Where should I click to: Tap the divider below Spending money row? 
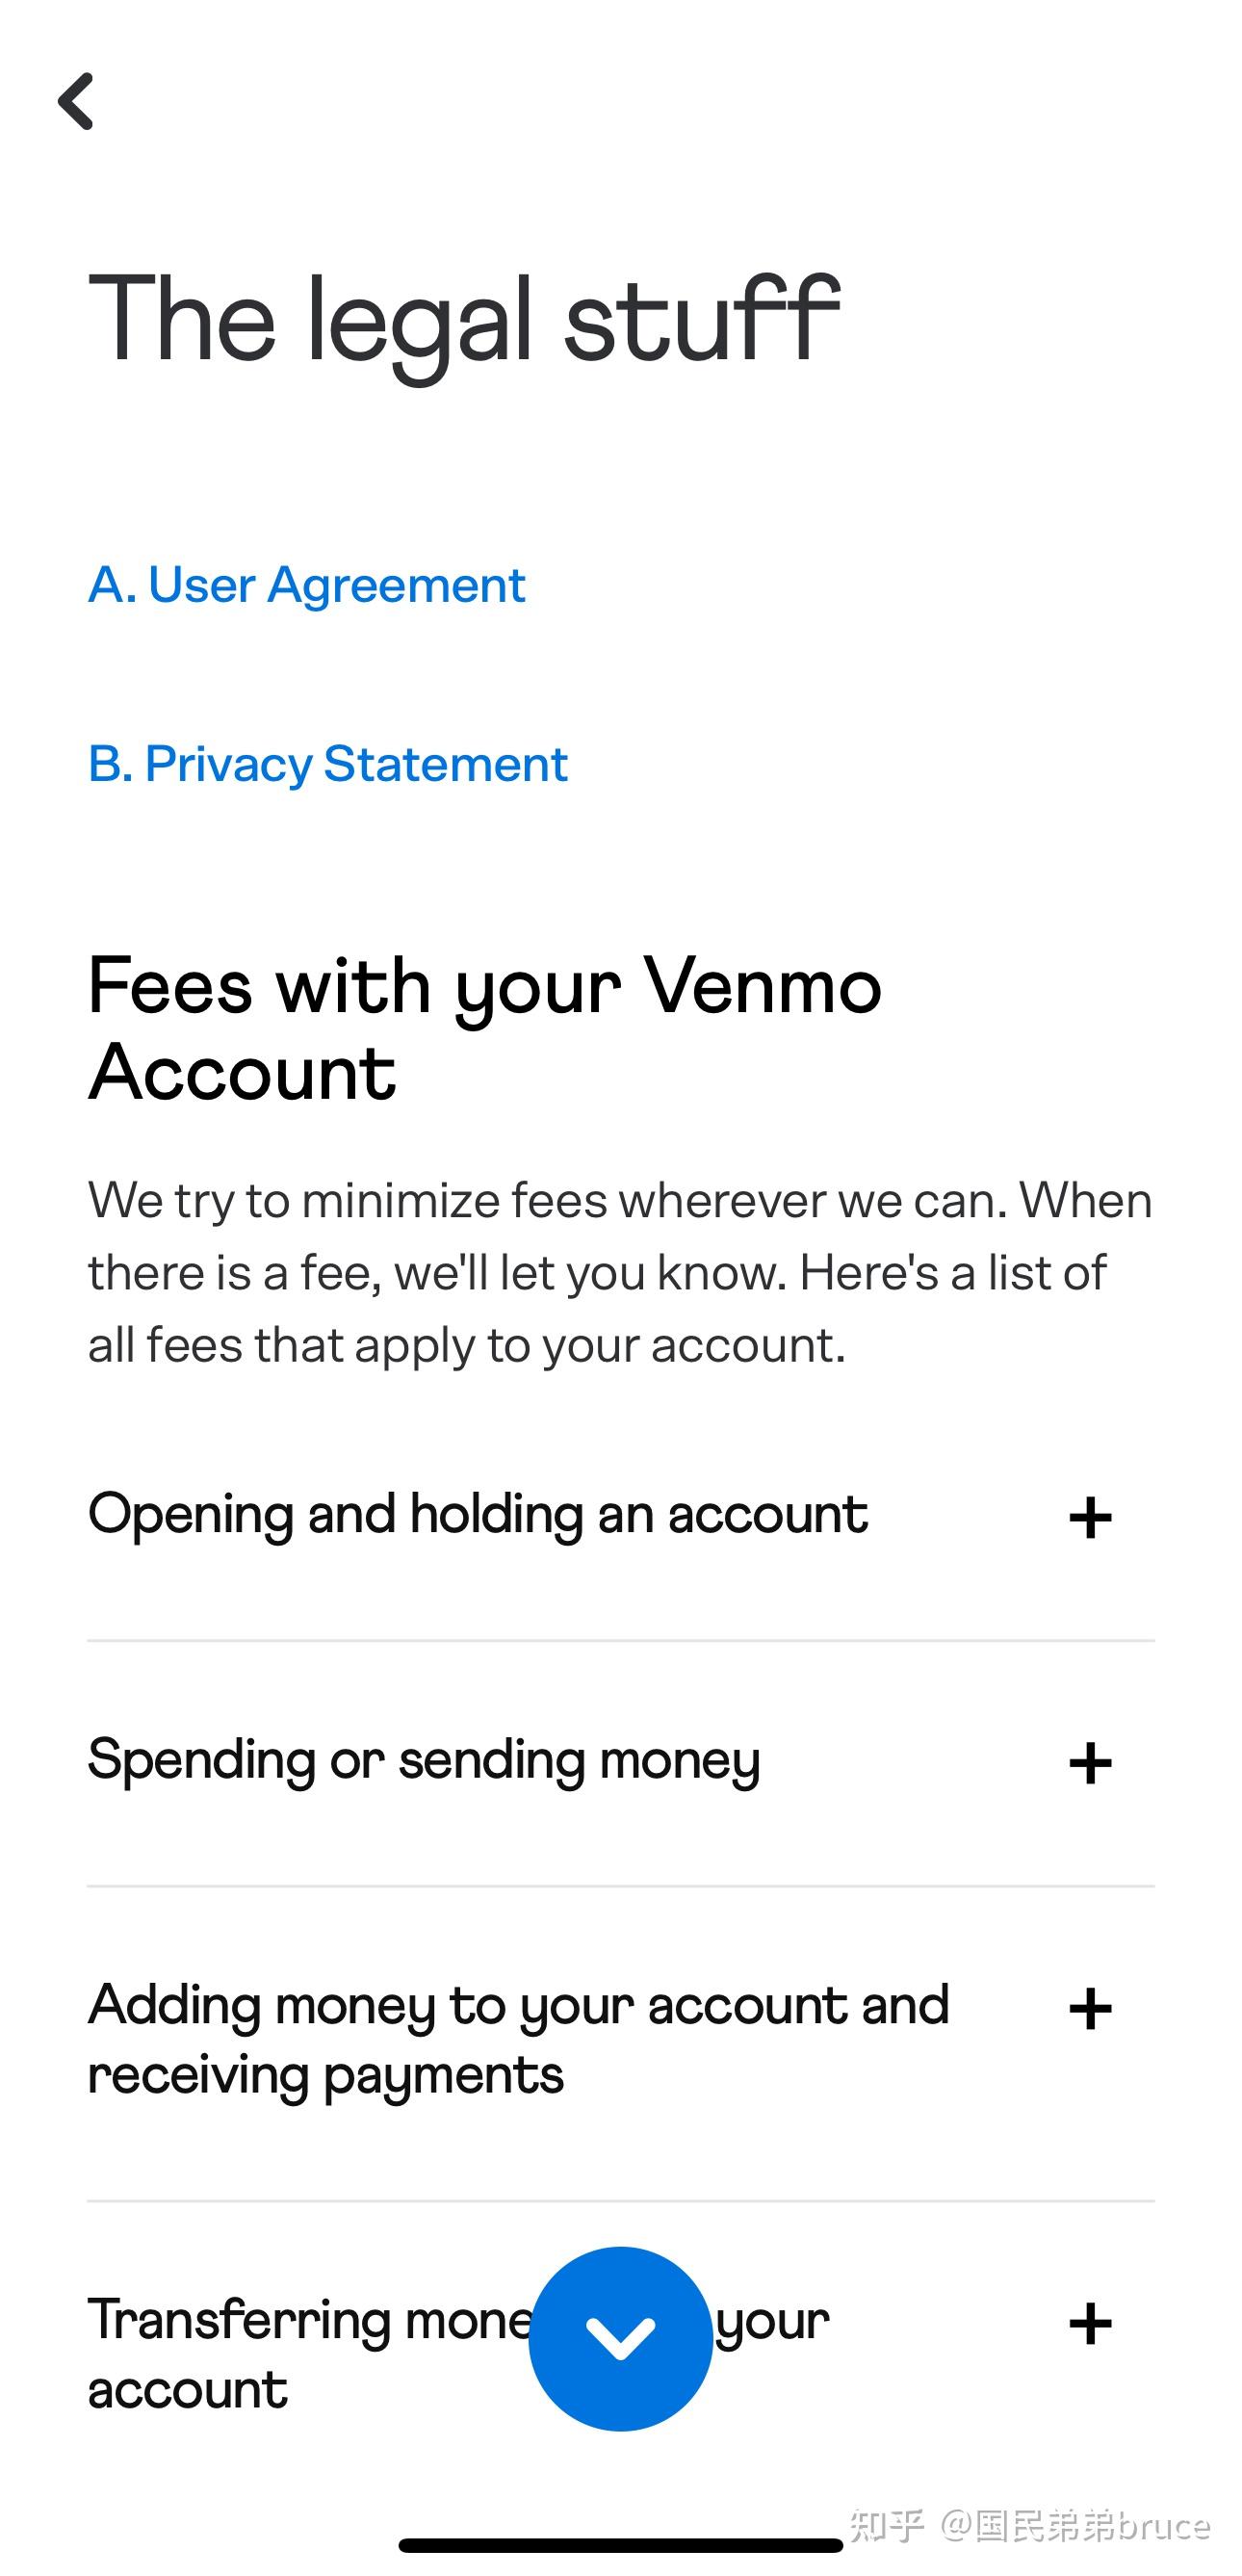[x=620, y=1887]
